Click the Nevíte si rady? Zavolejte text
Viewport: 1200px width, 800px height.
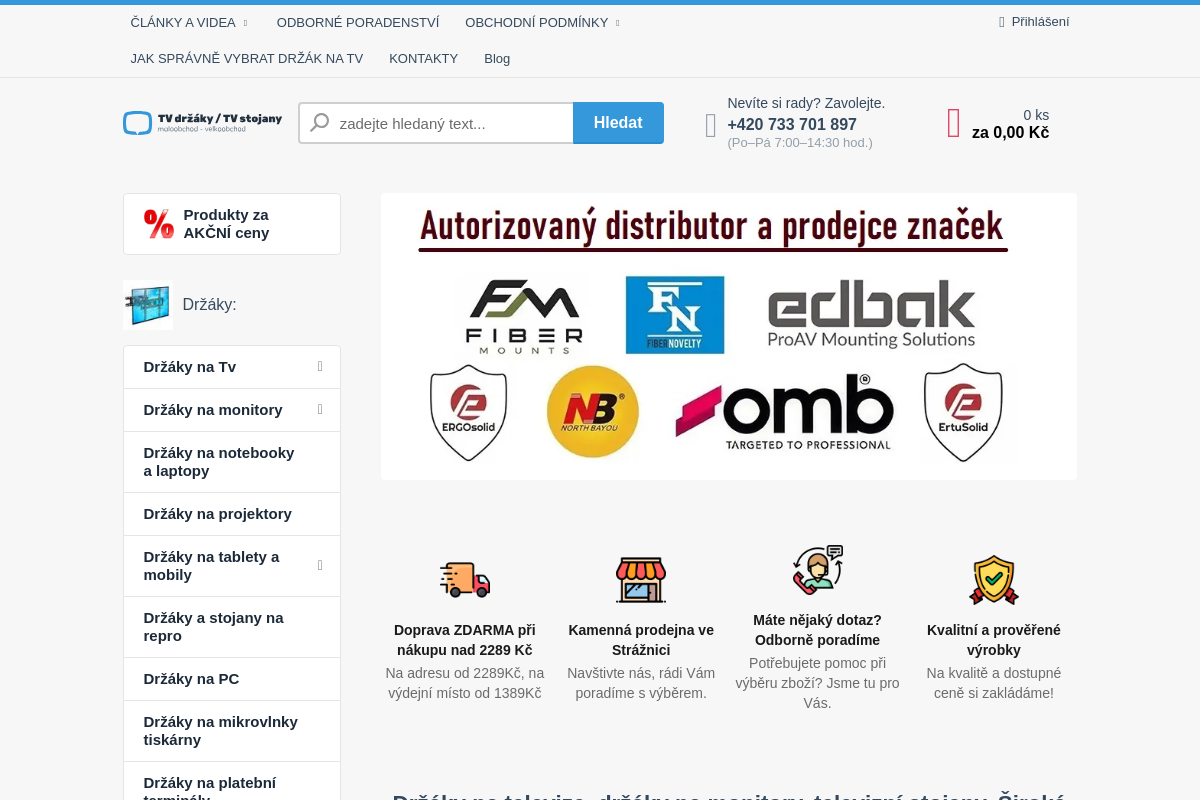[x=806, y=103]
